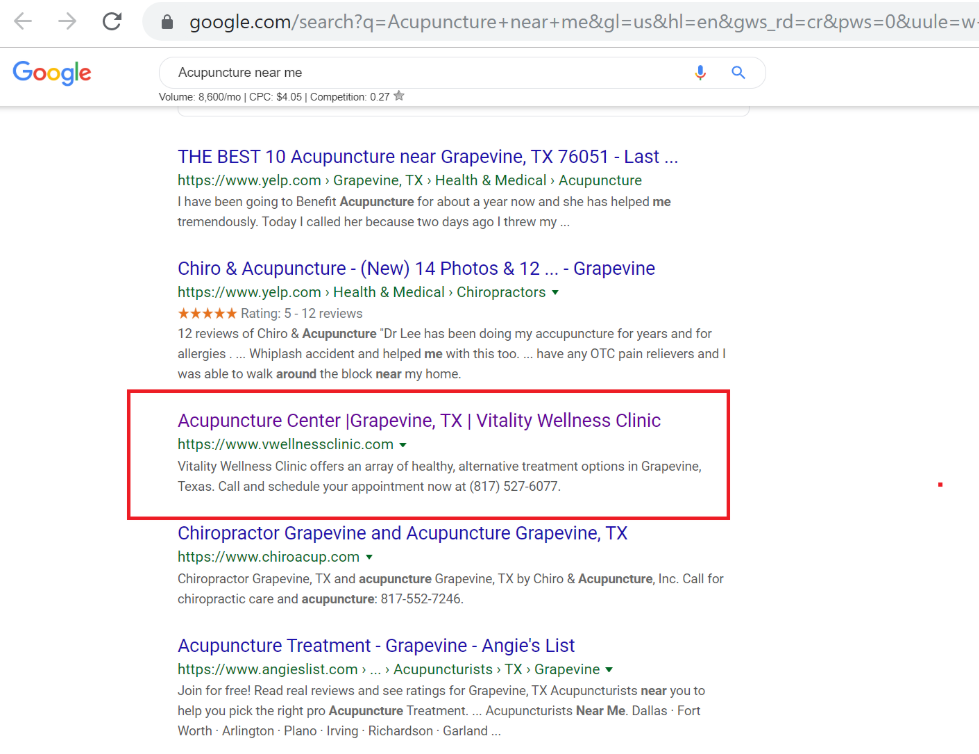This screenshot has height=754, width=979.
Task: Expand dropdown arrow next to chiroacup.com URL
Action: coord(369,557)
